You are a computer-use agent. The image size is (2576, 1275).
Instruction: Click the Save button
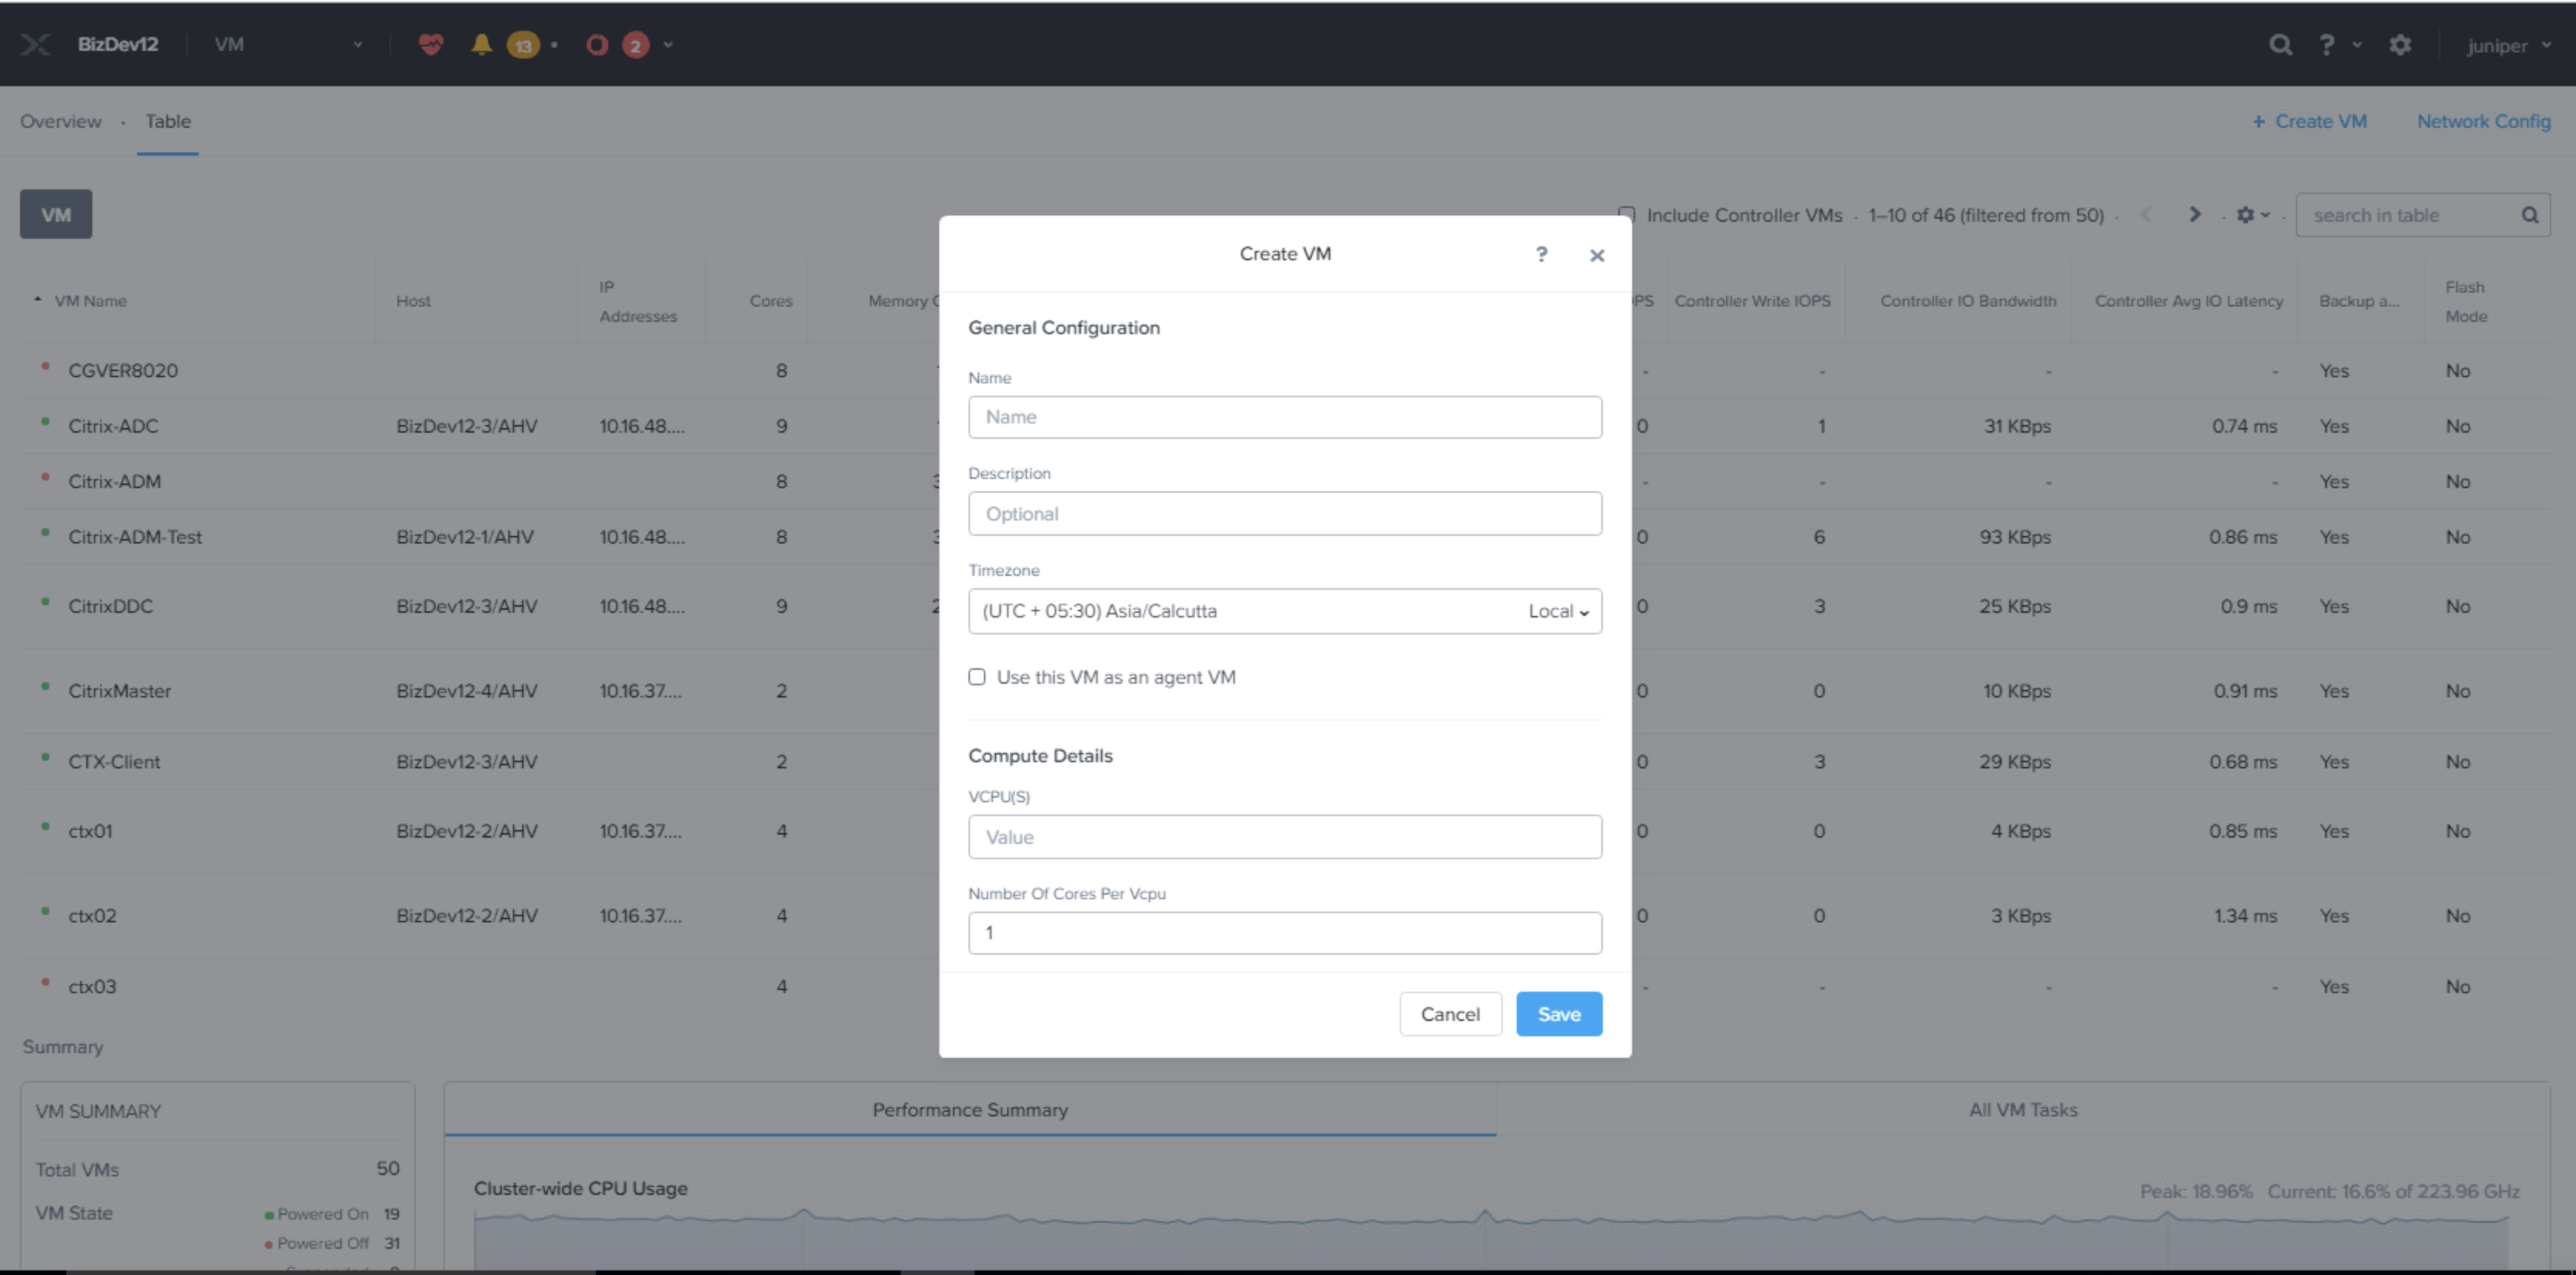1558,1014
